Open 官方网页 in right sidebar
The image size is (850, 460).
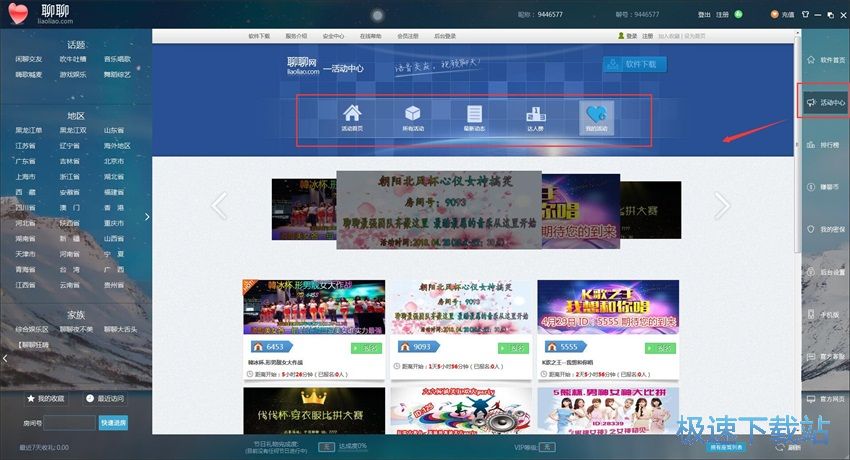point(826,399)
